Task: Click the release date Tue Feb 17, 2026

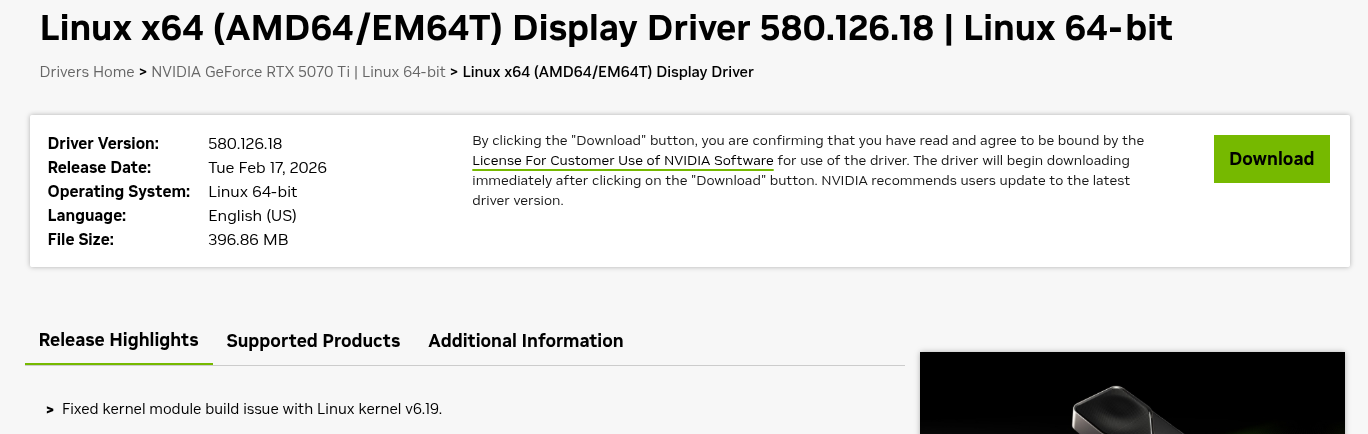Action: point(267,168)
